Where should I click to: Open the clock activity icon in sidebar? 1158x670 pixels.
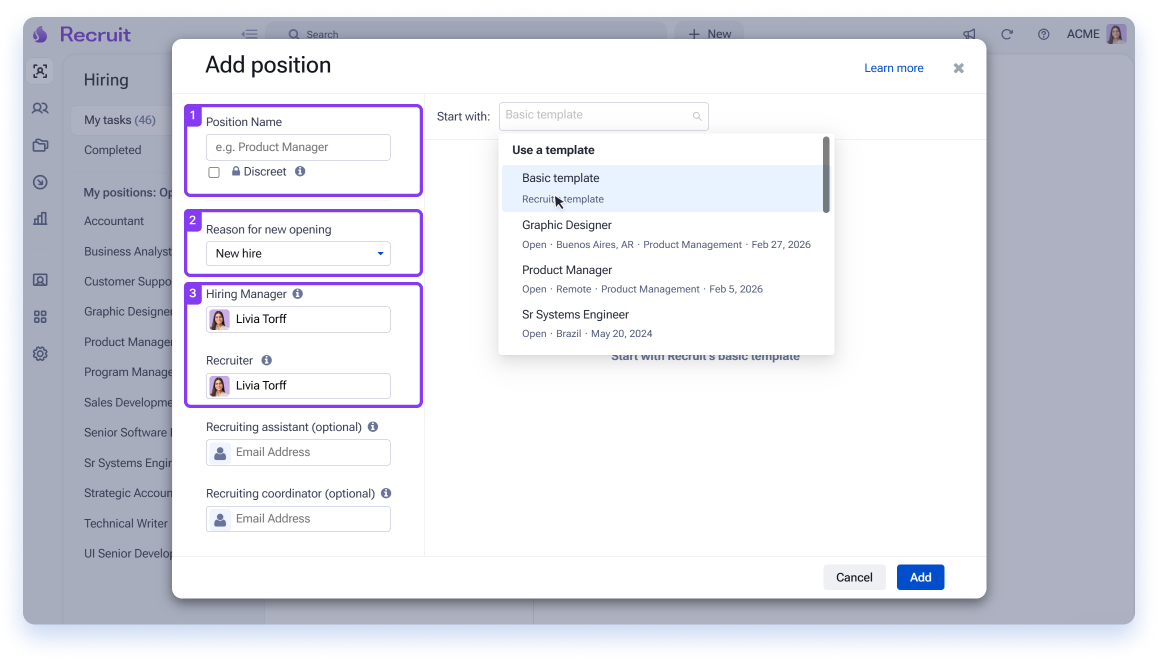[41, 182]
